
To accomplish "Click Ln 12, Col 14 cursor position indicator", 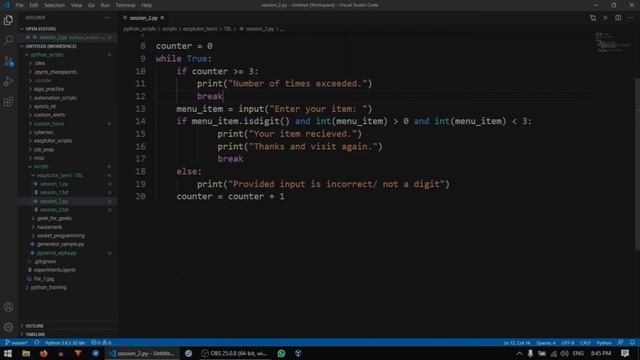I will pyautogui.click(x=517, y=342).
